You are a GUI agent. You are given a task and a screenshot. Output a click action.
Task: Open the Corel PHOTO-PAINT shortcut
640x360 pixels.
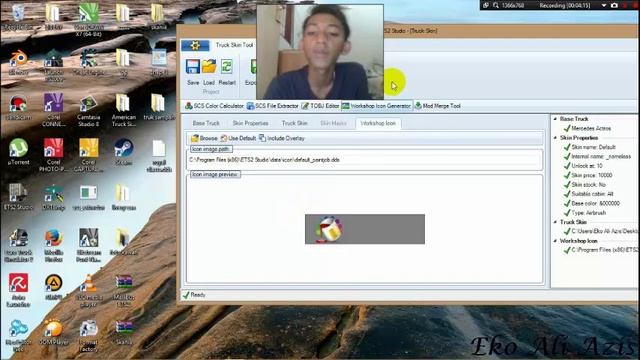53,154
